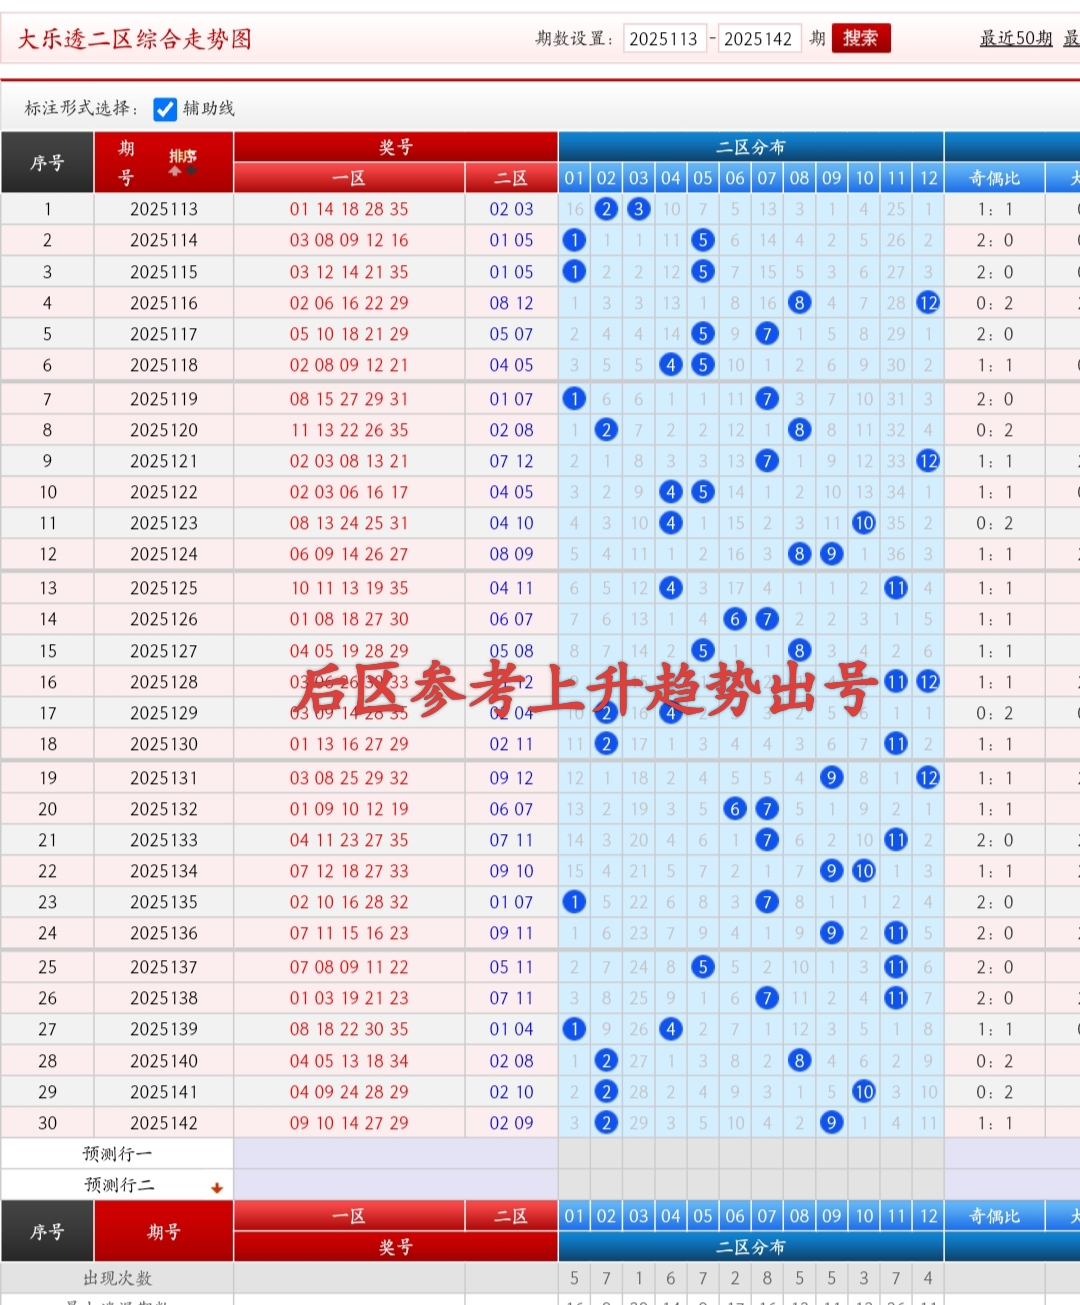
Task: Click the circled 07 ball in row 2025119
Action: point(767,398)
